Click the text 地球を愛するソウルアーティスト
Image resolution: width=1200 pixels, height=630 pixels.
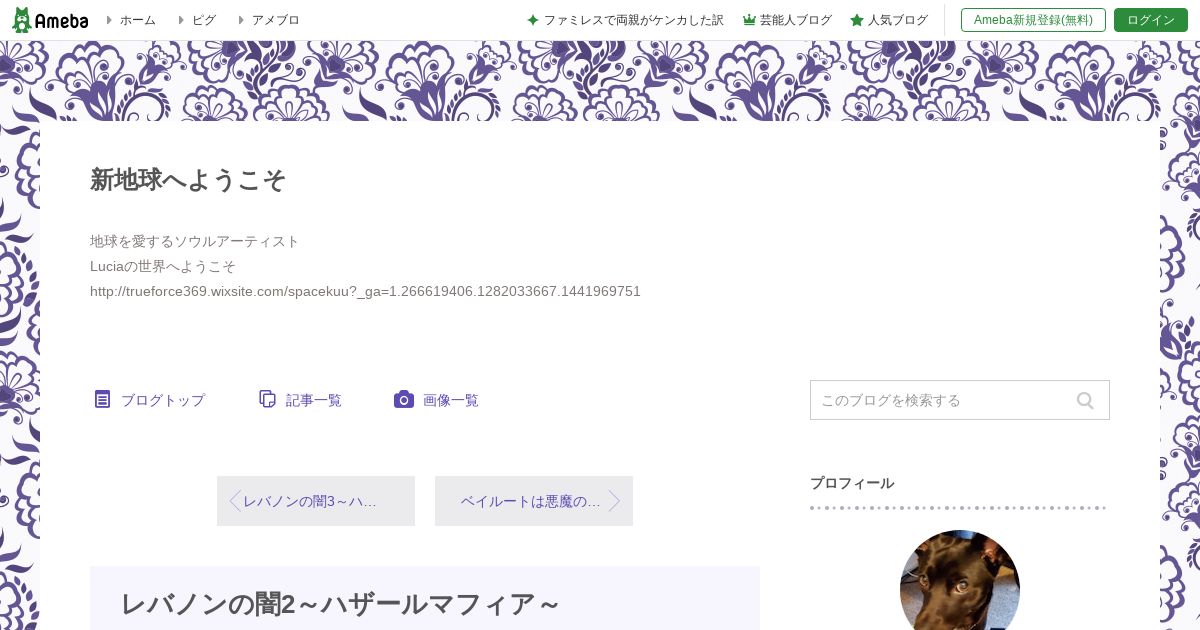[x=195, y=241]
